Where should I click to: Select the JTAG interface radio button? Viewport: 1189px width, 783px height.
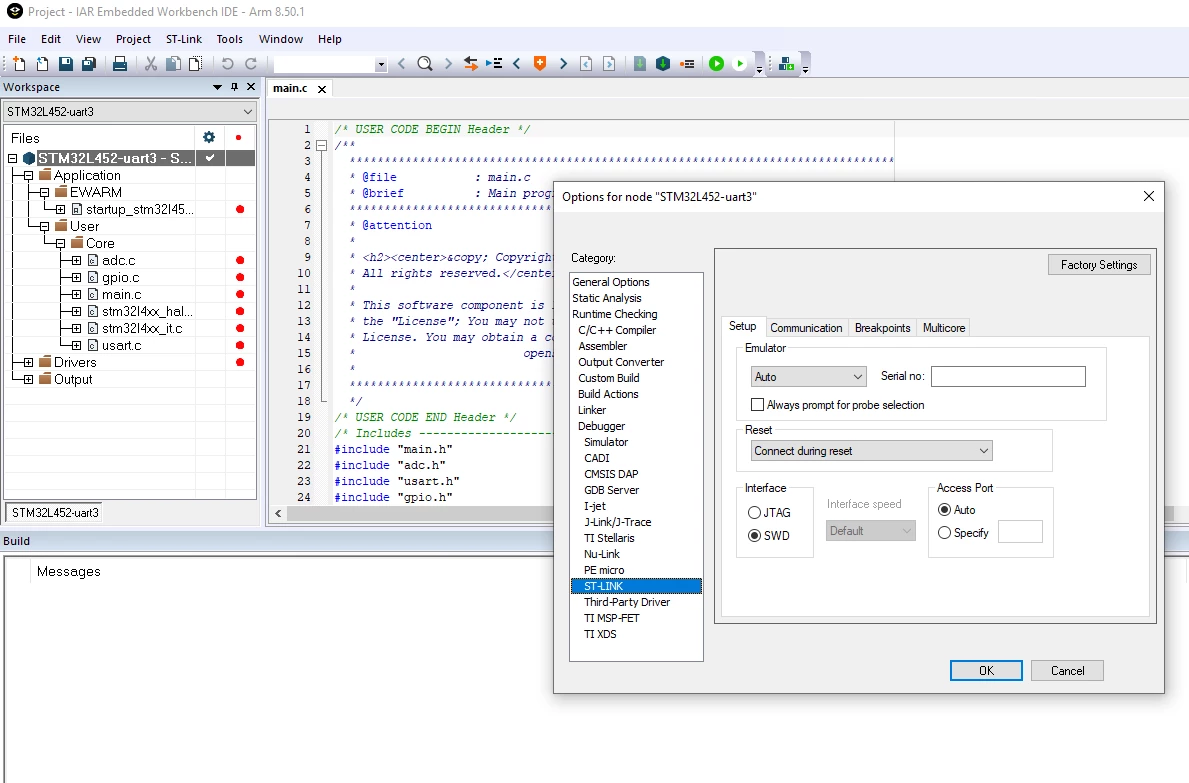pyautogui.click(x=754, y=512)
